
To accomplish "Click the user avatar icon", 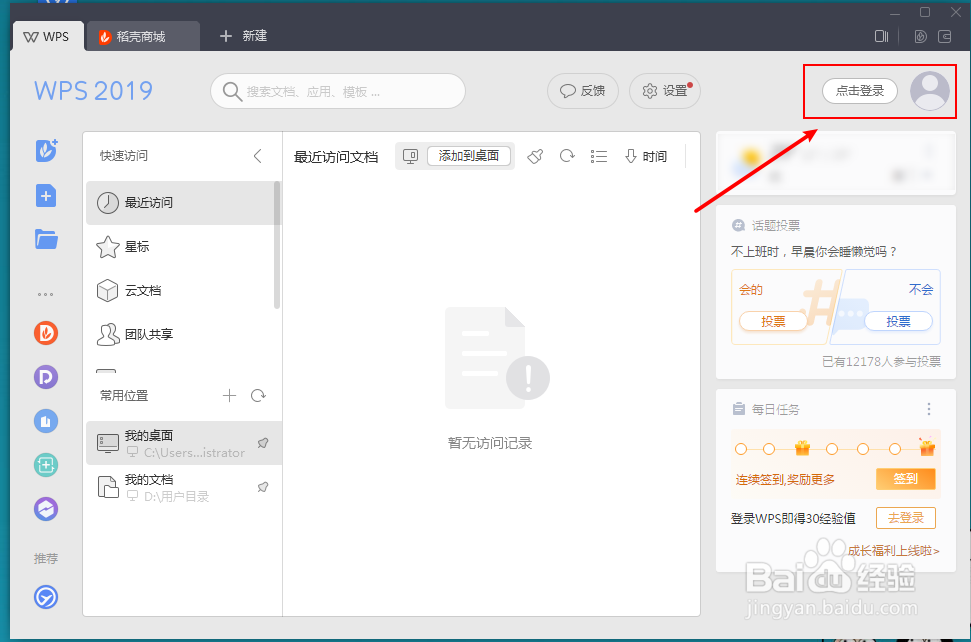I will click(x=930, y=91).
